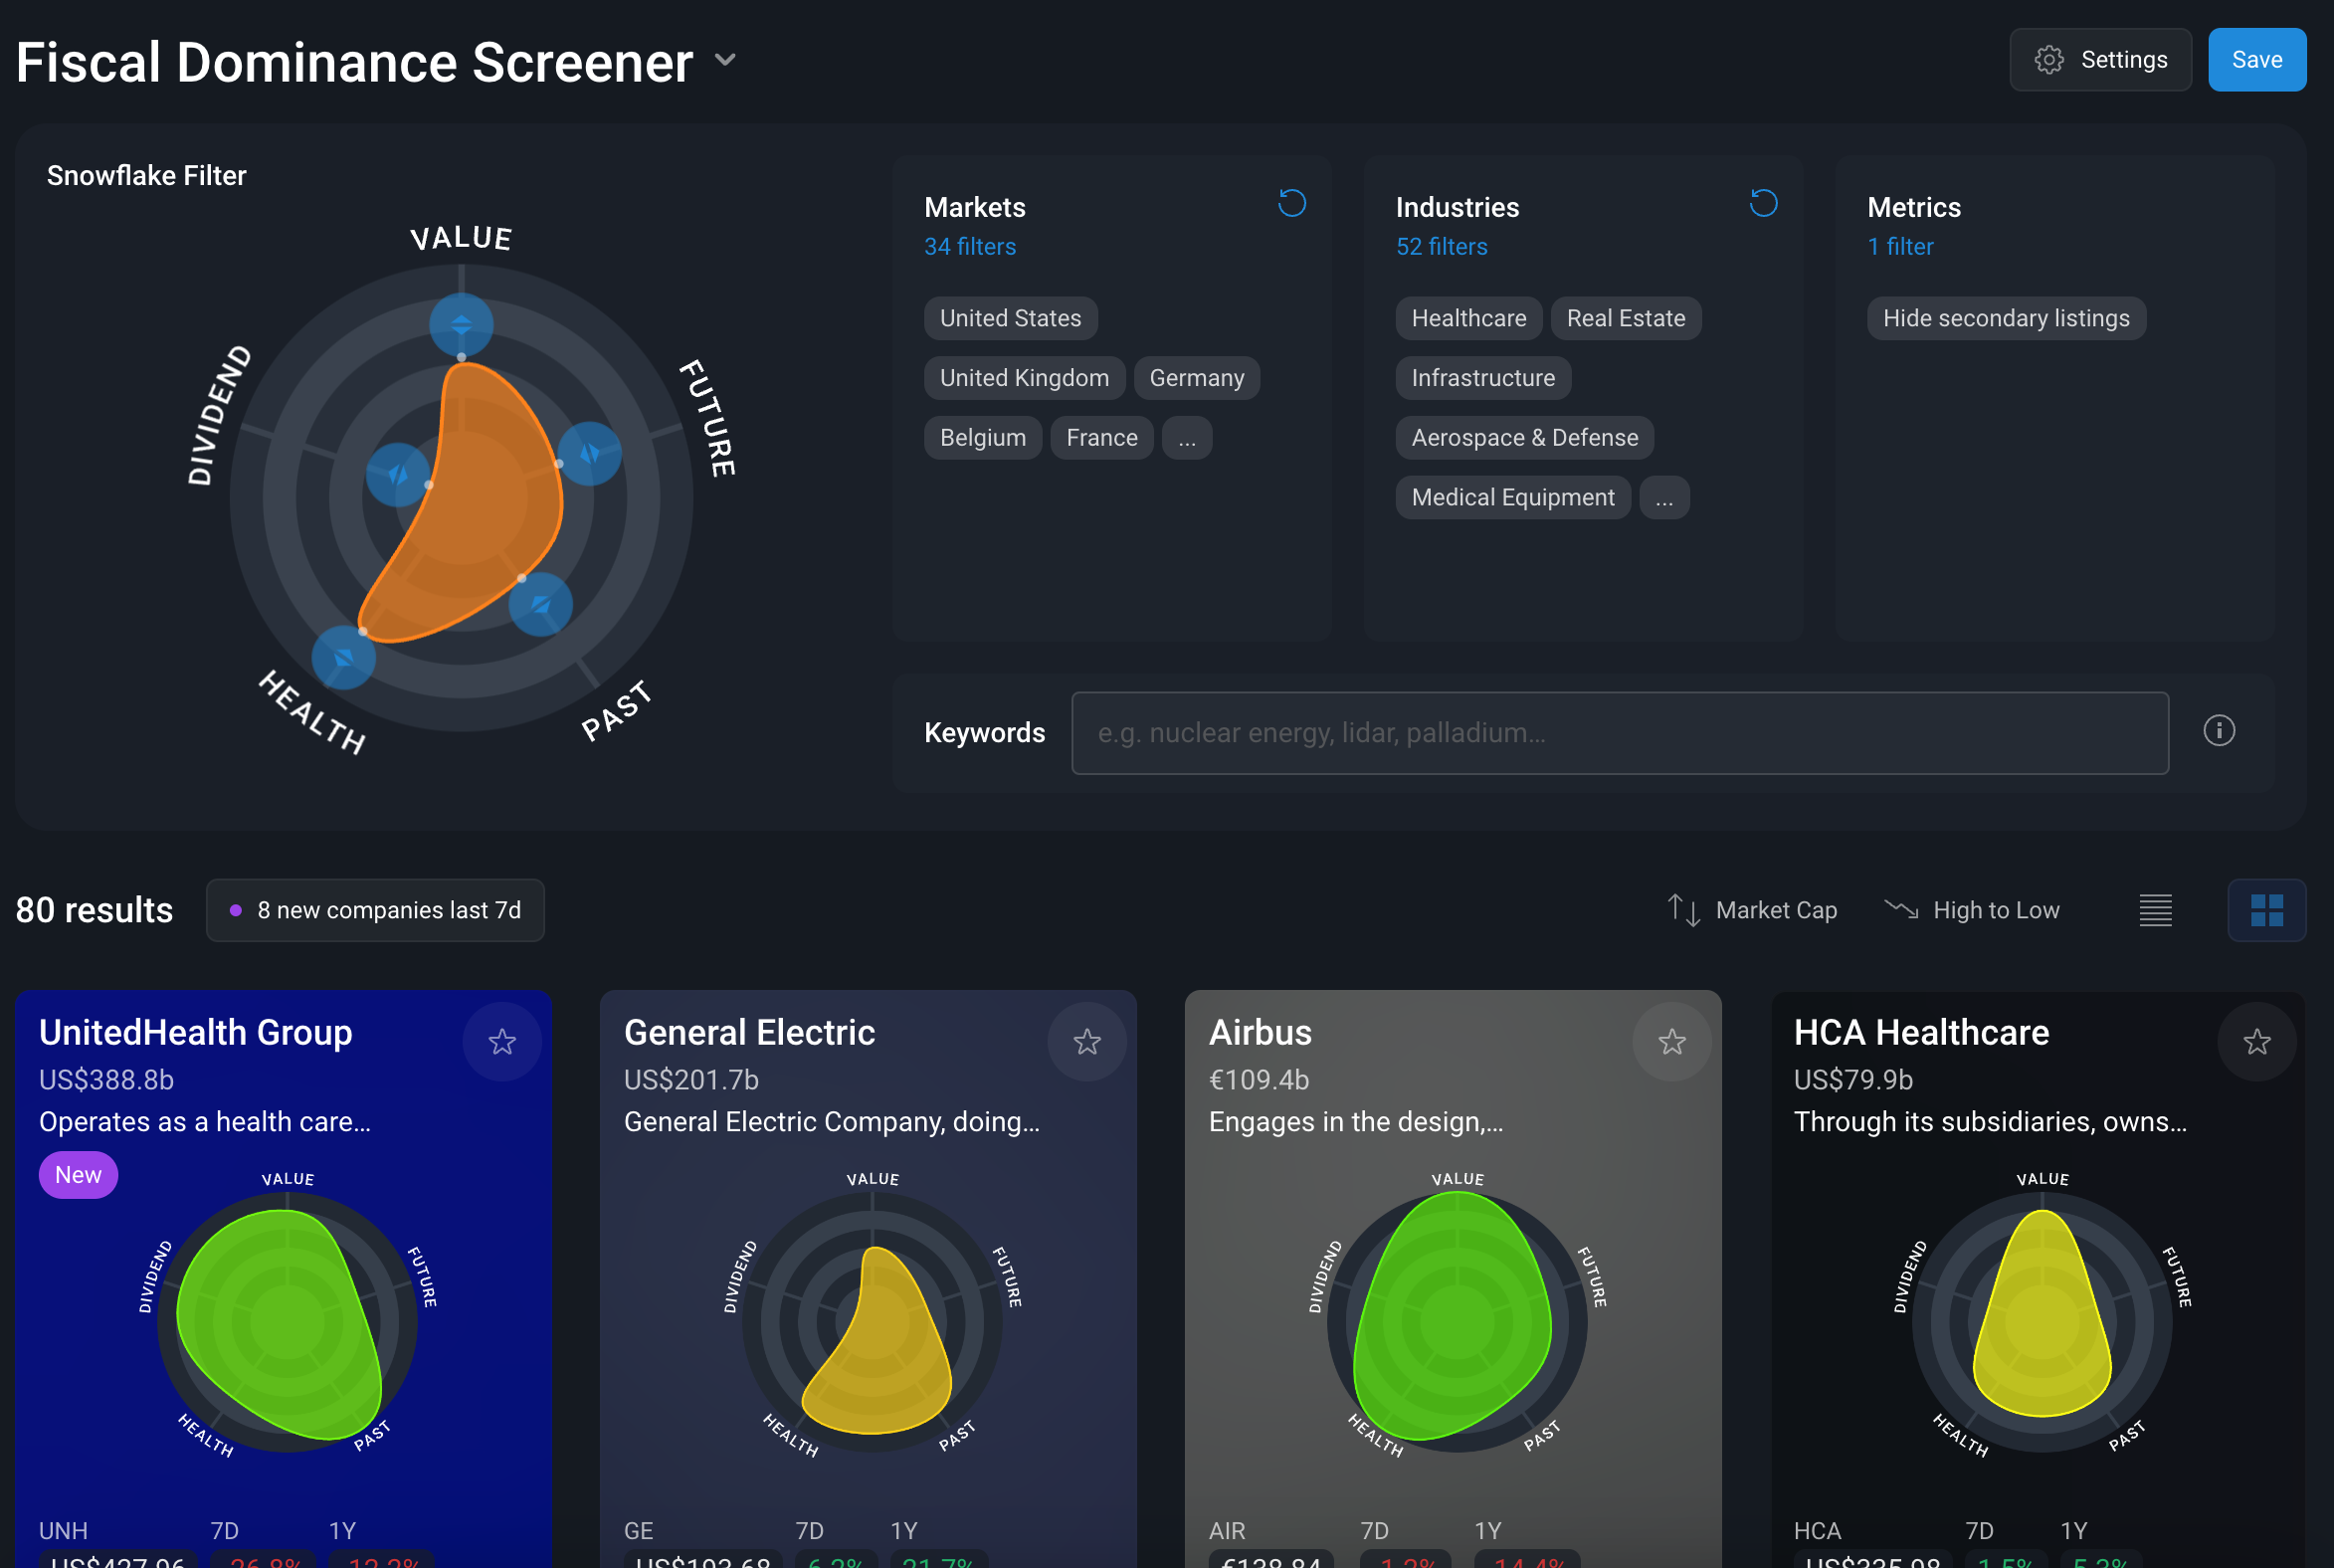Screen dimensions: 2334x1568
Task: Select the Dividend slider handle on snowflake
Action: point(398,474)
